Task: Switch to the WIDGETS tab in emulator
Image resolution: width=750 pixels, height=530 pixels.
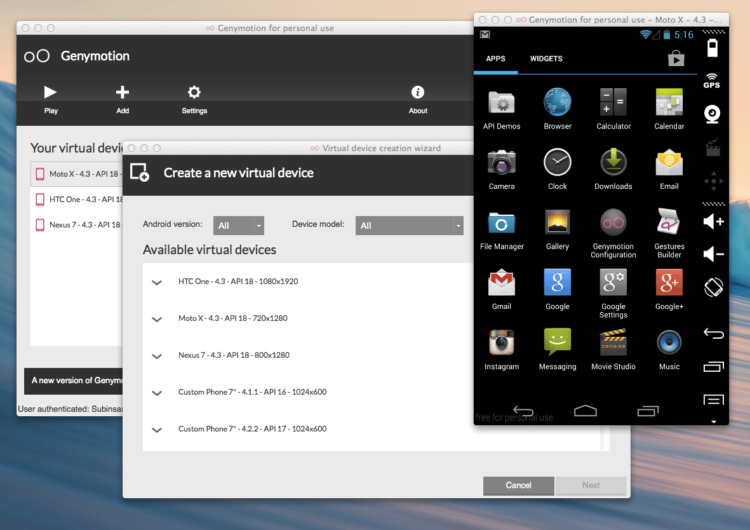Action: point(546,59)
